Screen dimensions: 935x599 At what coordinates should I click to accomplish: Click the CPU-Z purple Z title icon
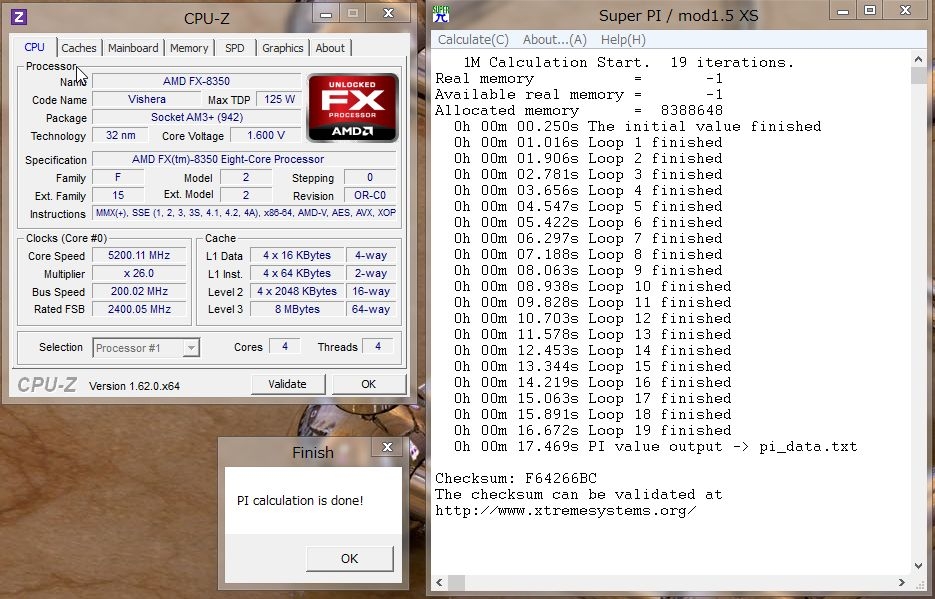(x=18, y=17)
